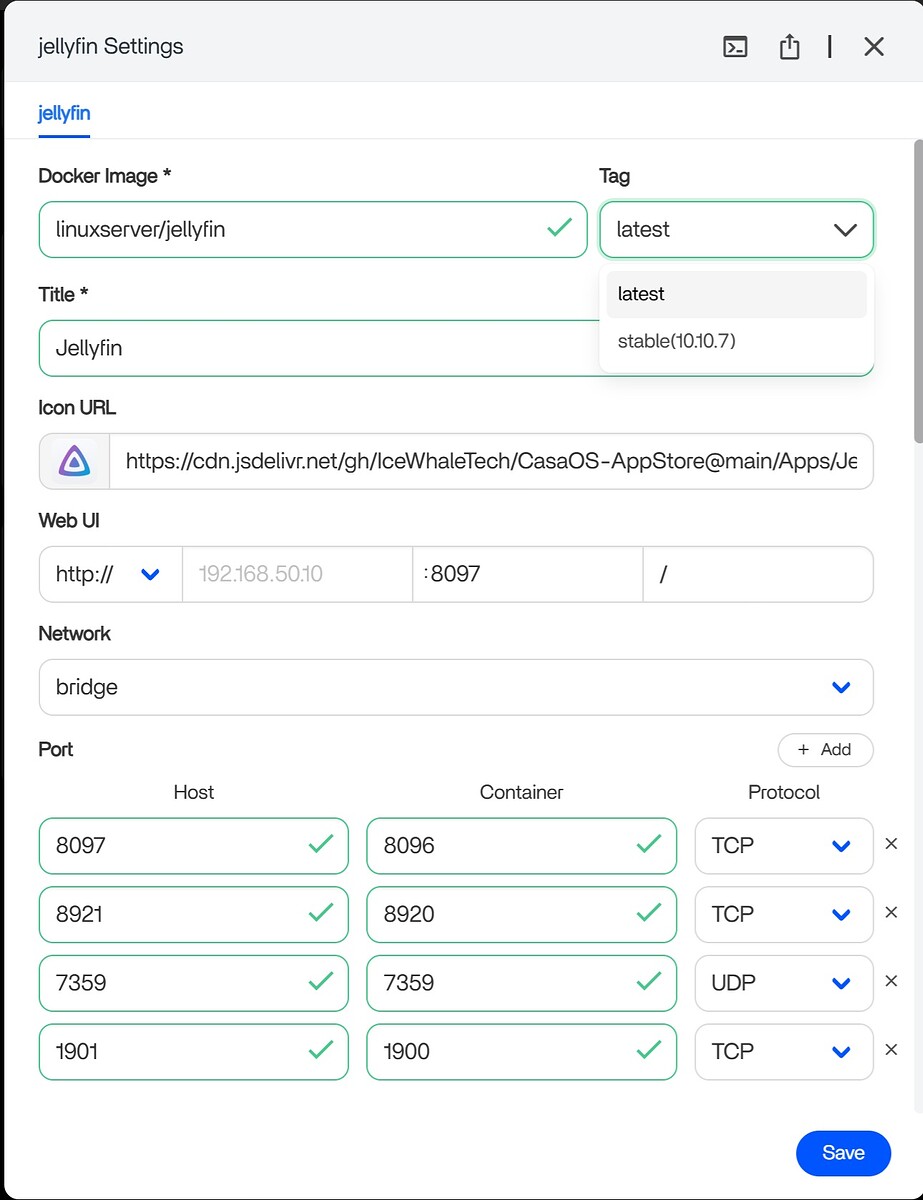Edit container port 7359 field
Viewport: 923px width, 1200px height.
click(521, 983)
